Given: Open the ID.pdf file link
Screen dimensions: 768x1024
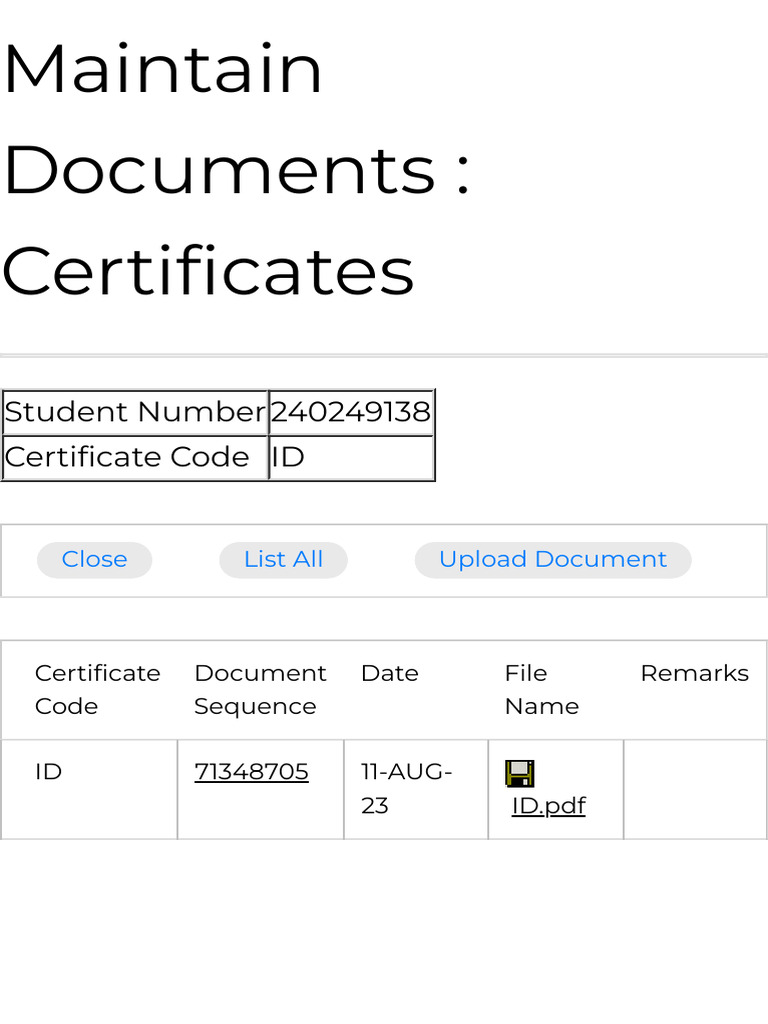Looking at the screenshot, I should 549,806.
